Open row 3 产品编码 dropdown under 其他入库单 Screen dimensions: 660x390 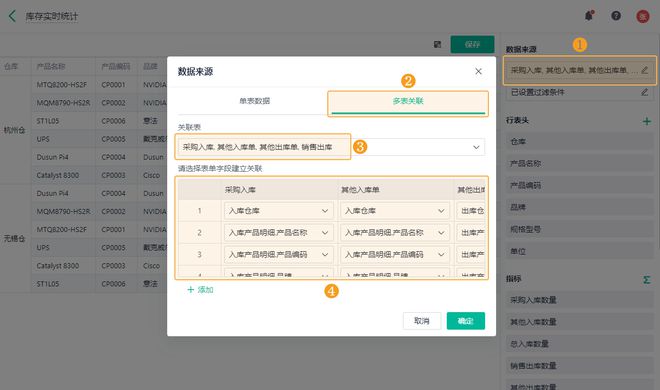395,255
